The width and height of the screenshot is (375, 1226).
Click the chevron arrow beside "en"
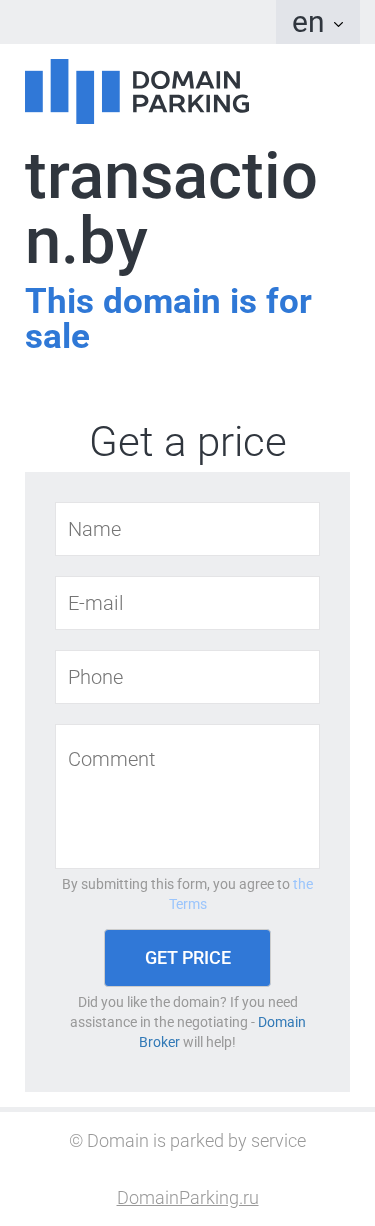point(338,24)
